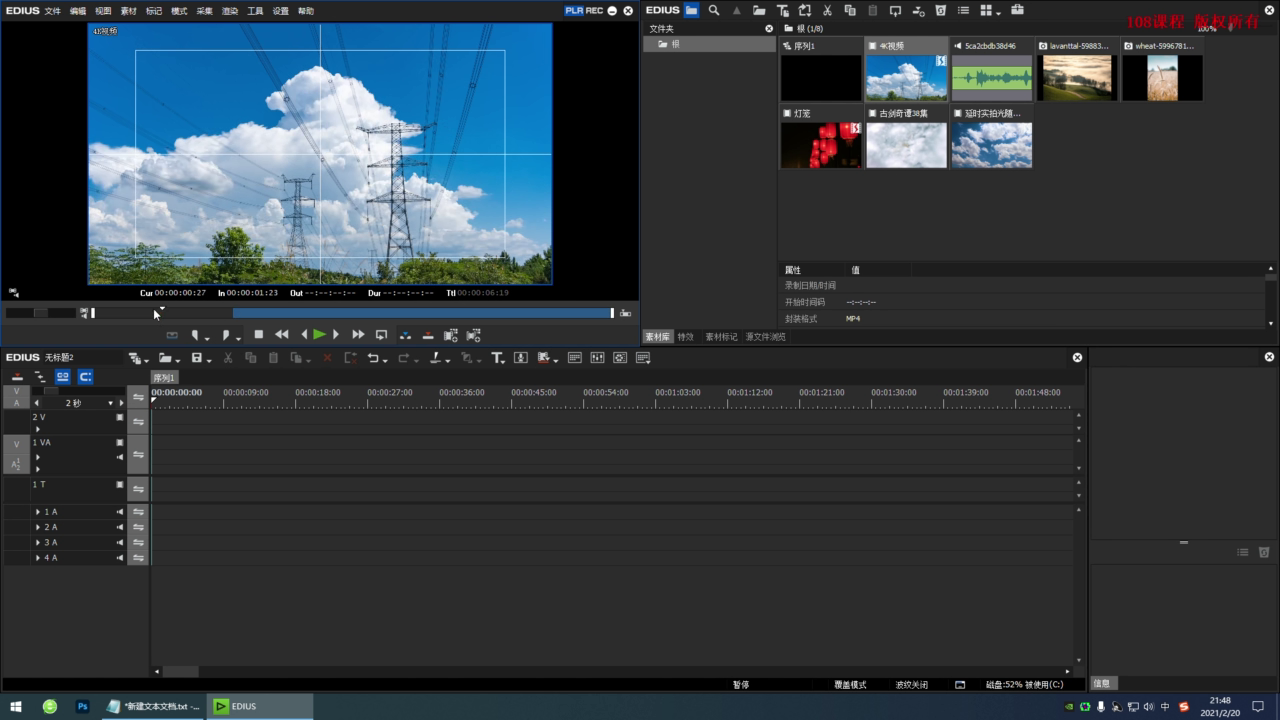Click the player position scrub bar
1280x720 pixels.
click(x=353, y=313)
